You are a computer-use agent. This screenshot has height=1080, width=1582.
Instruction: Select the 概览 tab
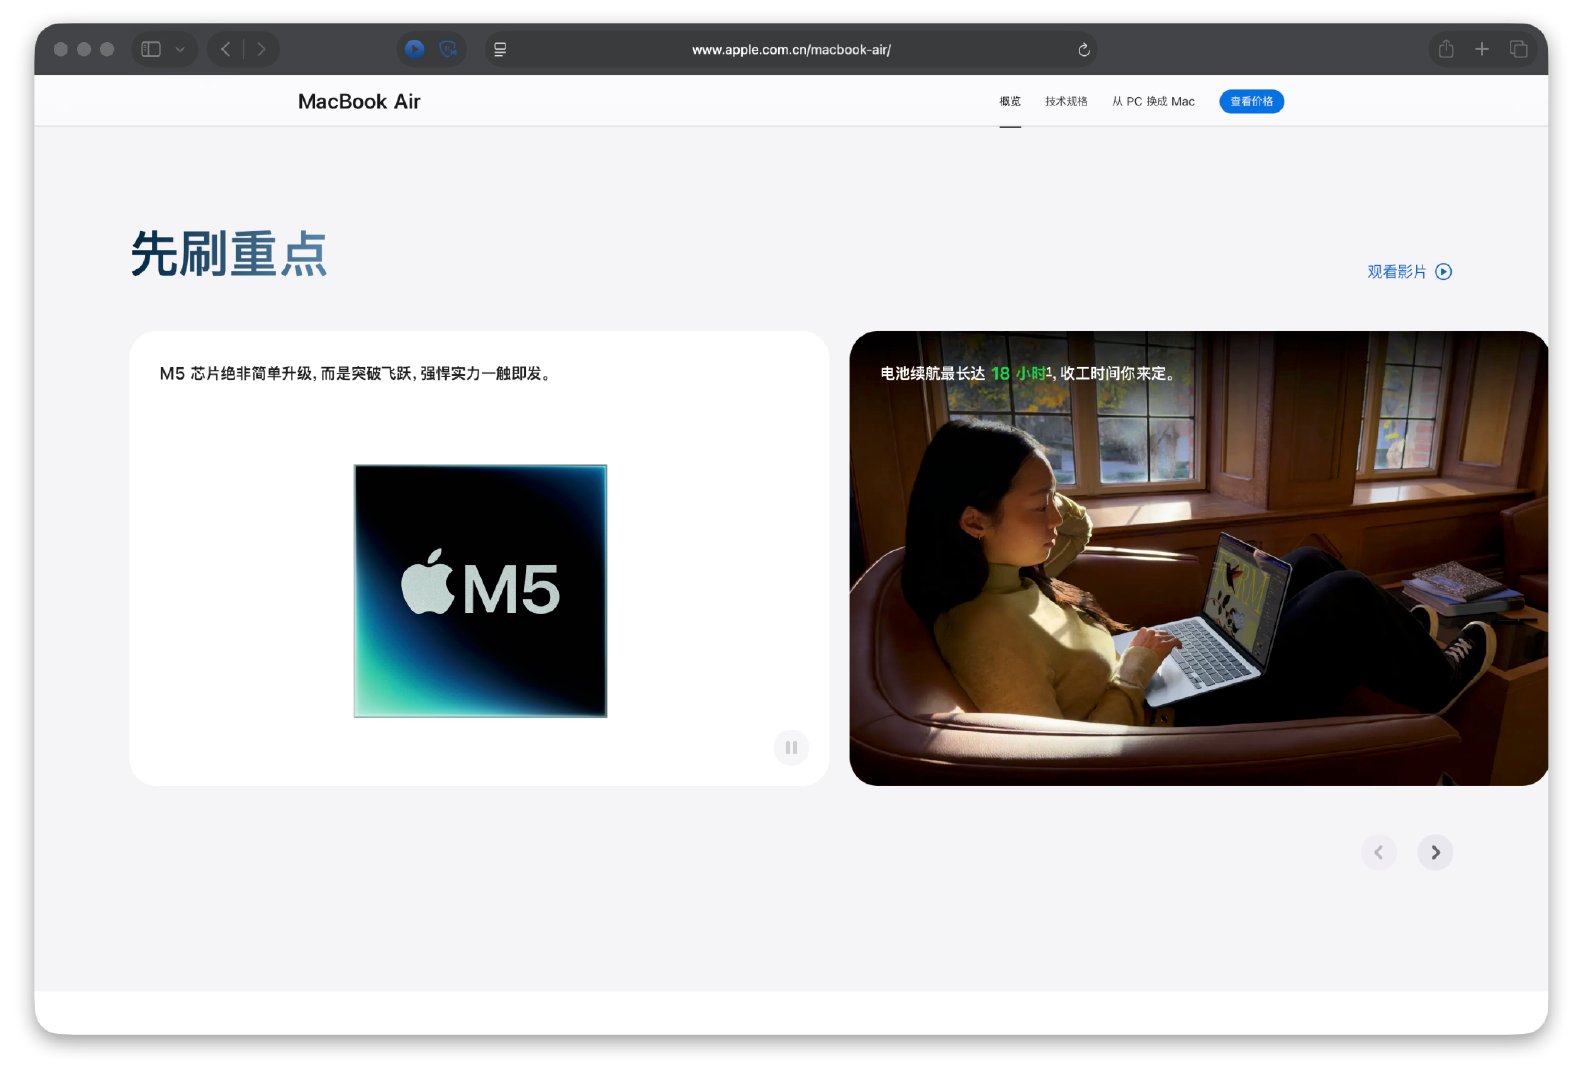pyautogui.click(x=1010, y=101)
